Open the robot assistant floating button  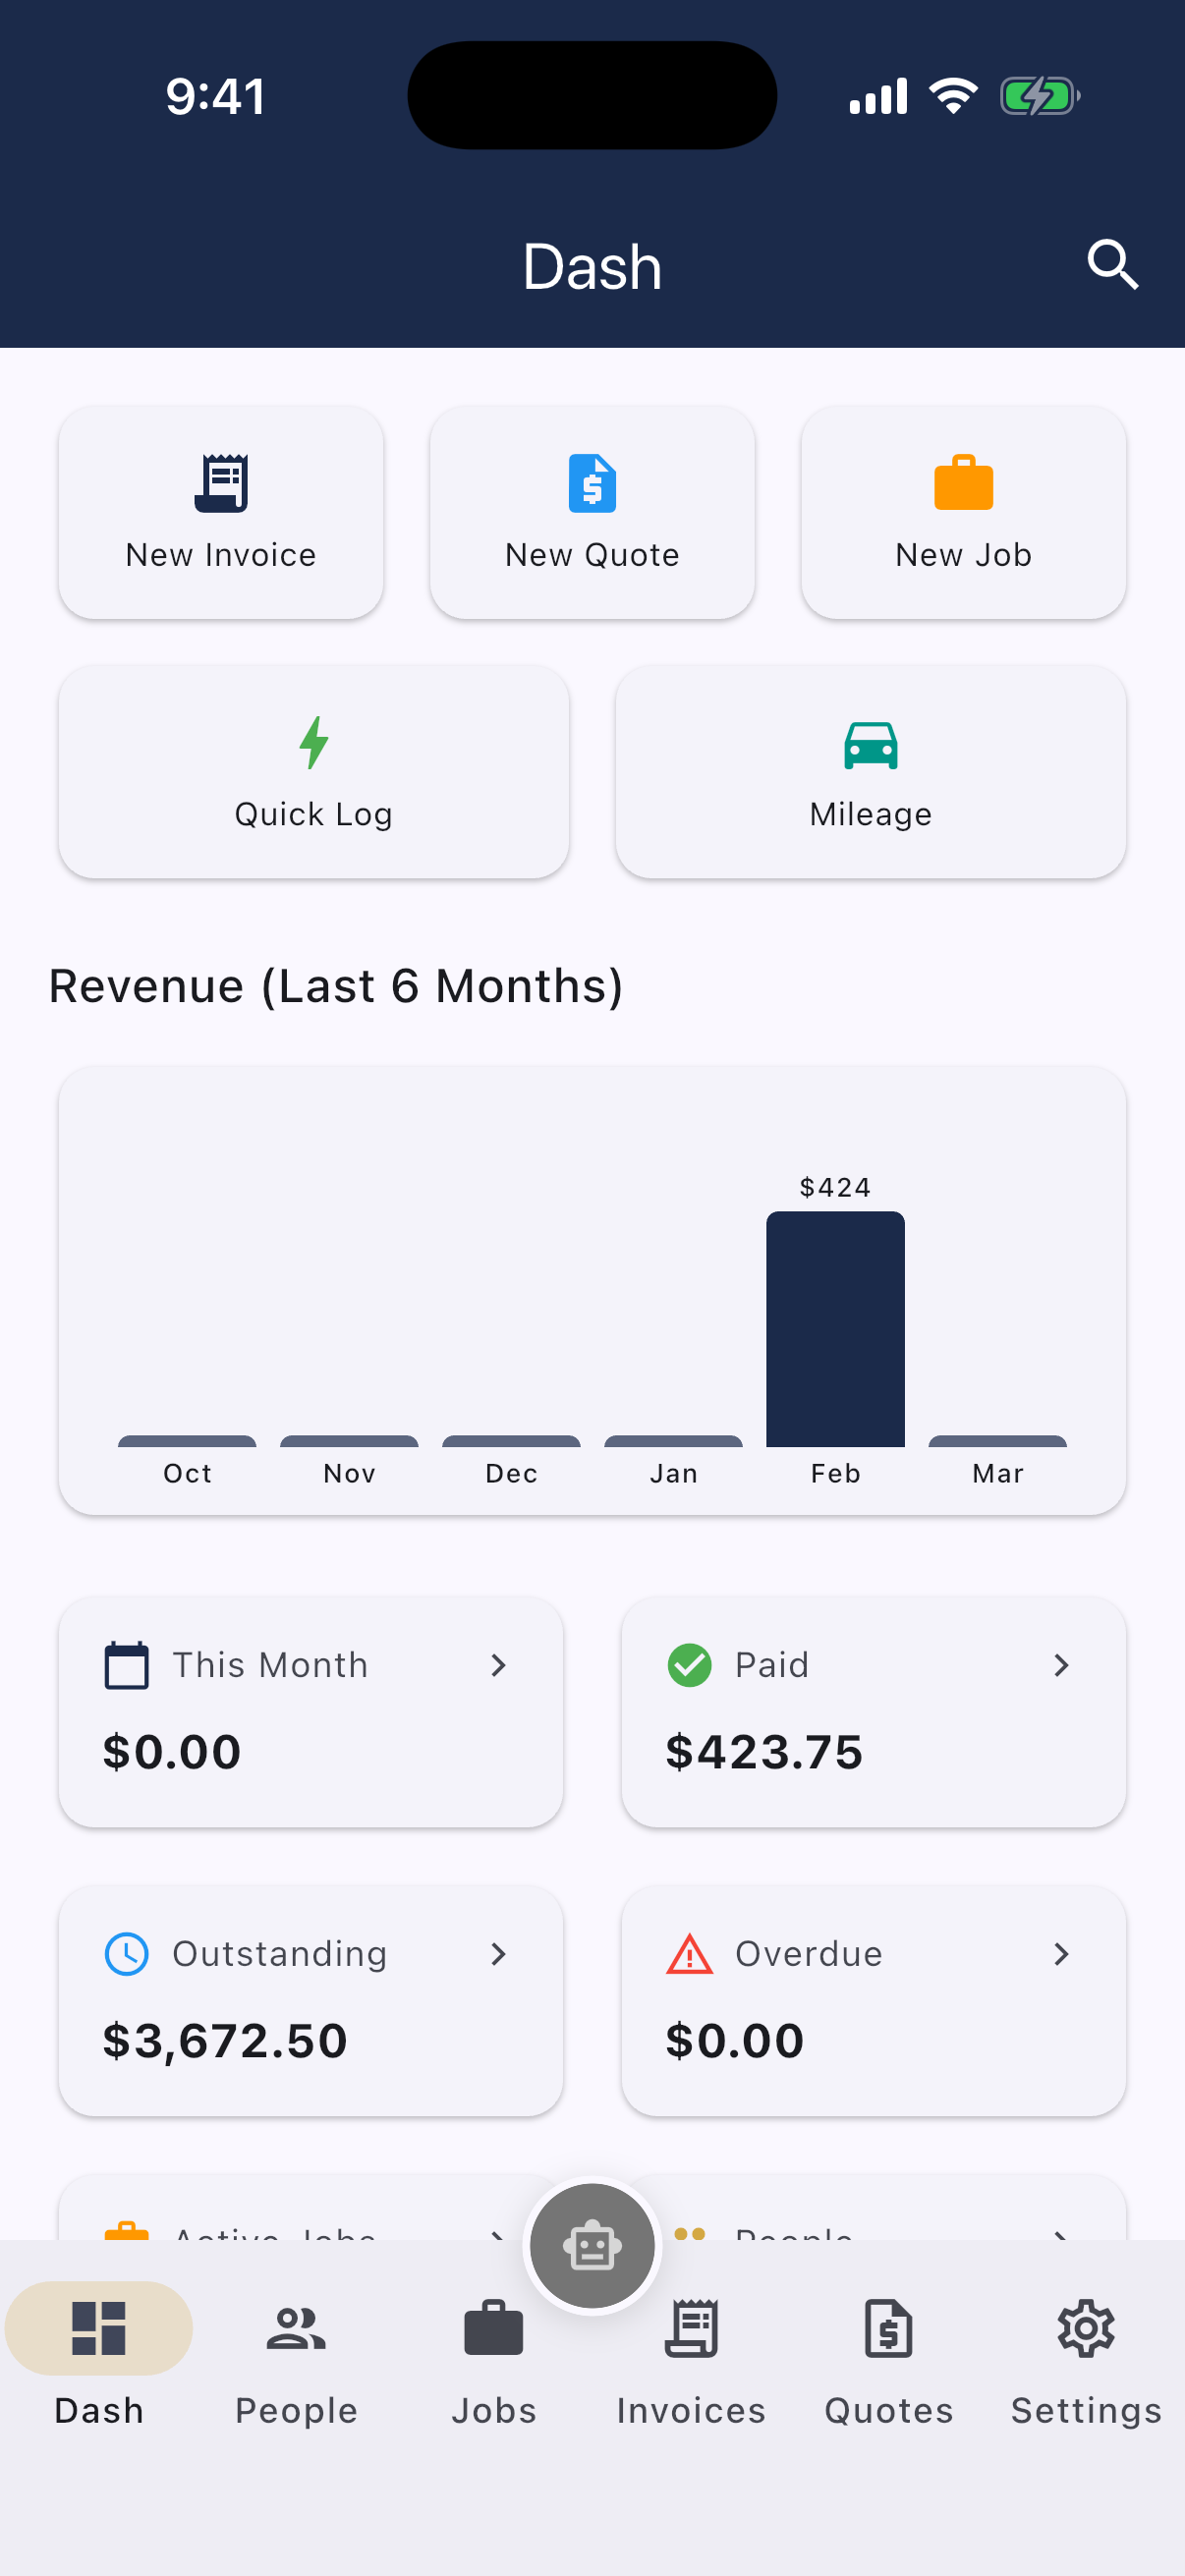[592, 2246]
